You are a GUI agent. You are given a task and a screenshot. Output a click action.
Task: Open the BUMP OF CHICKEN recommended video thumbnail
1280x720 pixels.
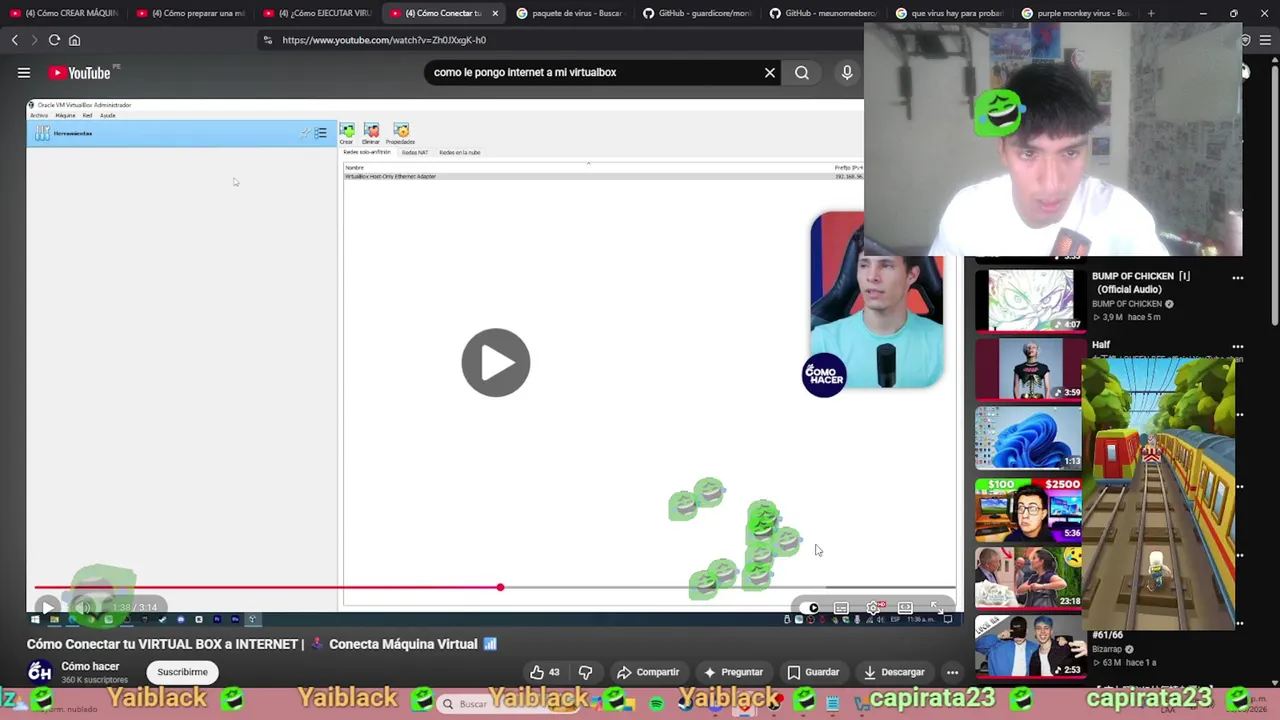pyautogui.click(x=1029, y=300)
